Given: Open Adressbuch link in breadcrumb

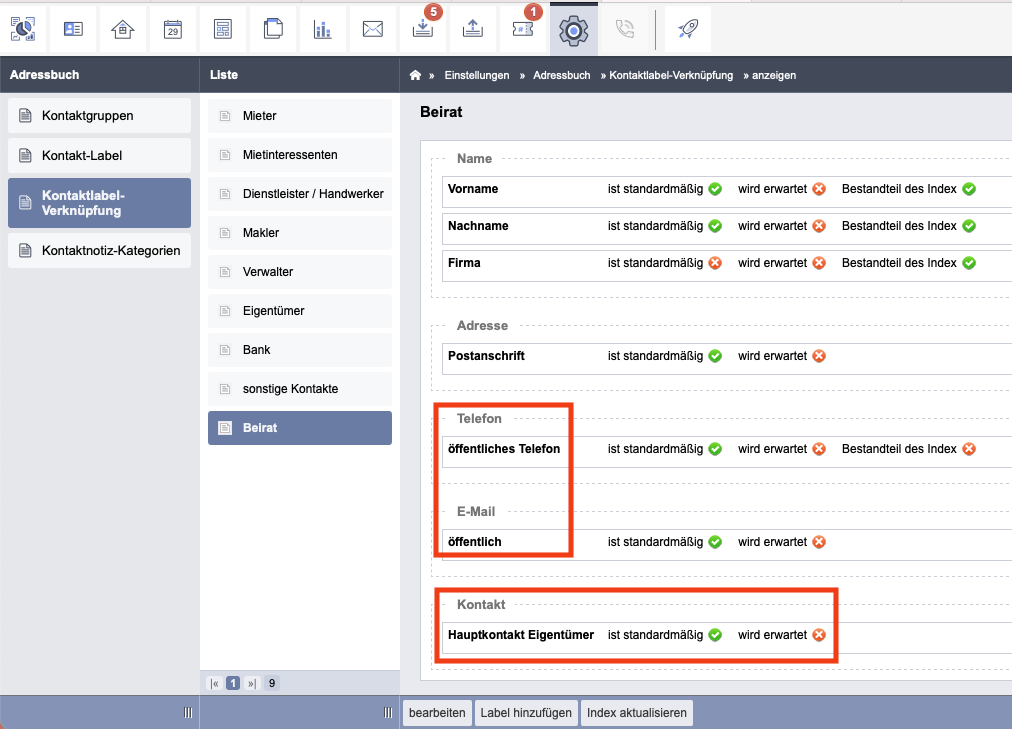Looking at the screenshot, I should [x=562, y=75].
